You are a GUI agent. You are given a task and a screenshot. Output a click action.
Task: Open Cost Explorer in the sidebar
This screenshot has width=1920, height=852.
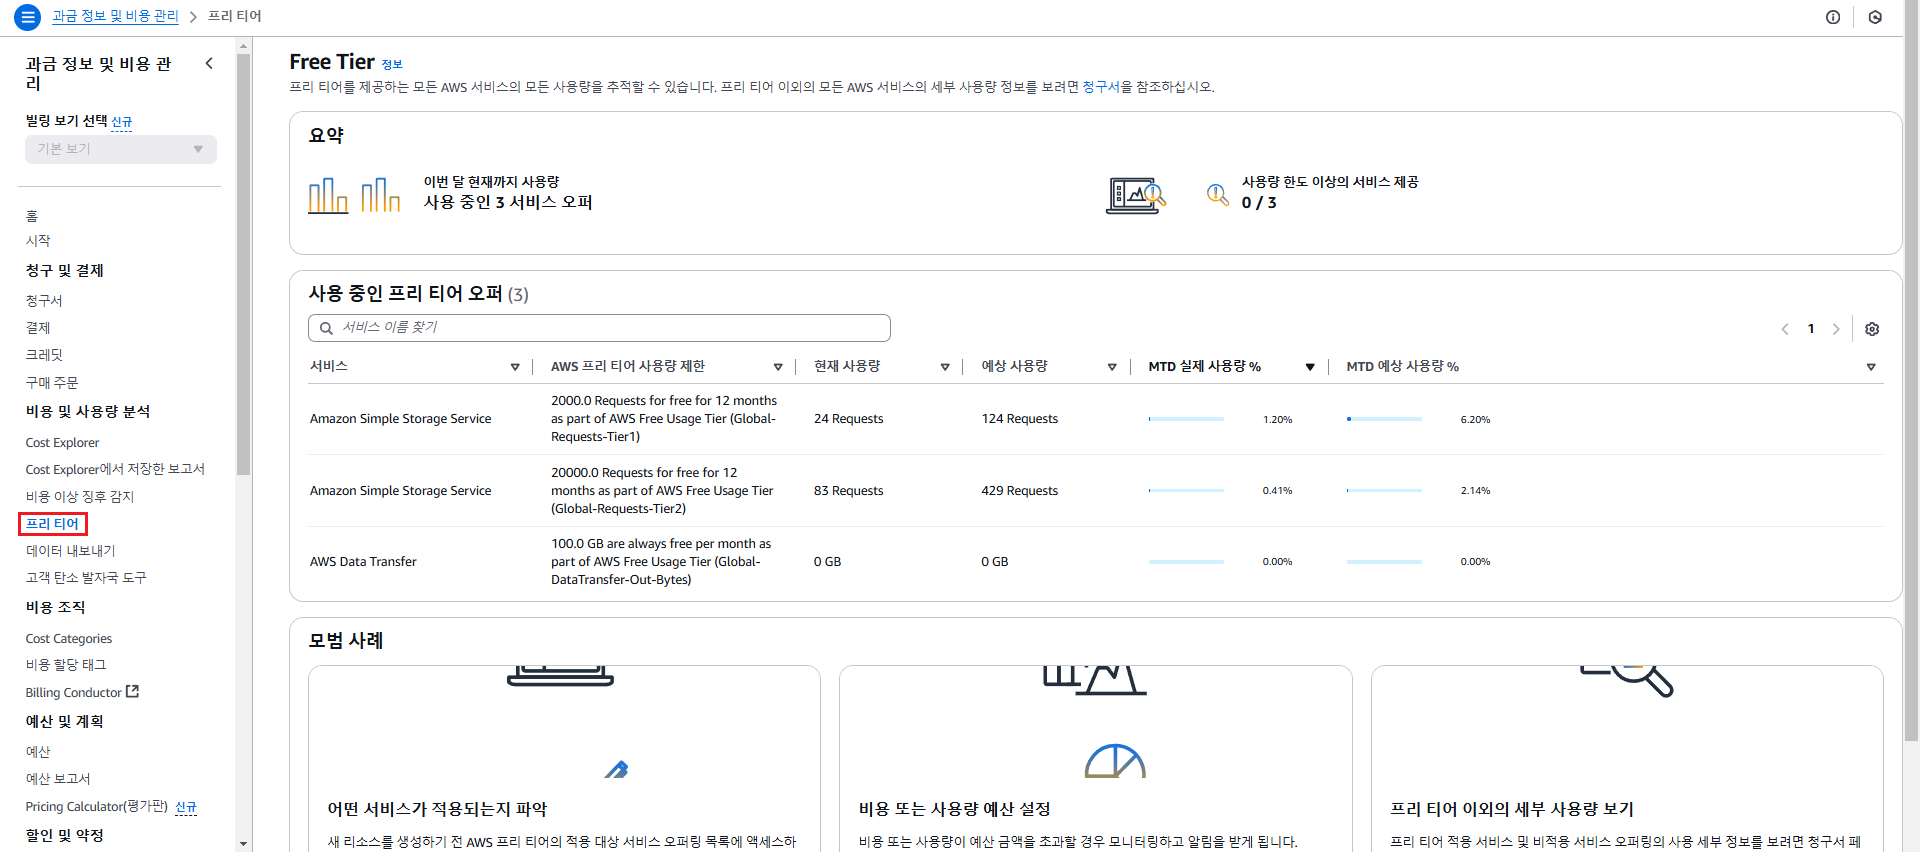[62, 442]
